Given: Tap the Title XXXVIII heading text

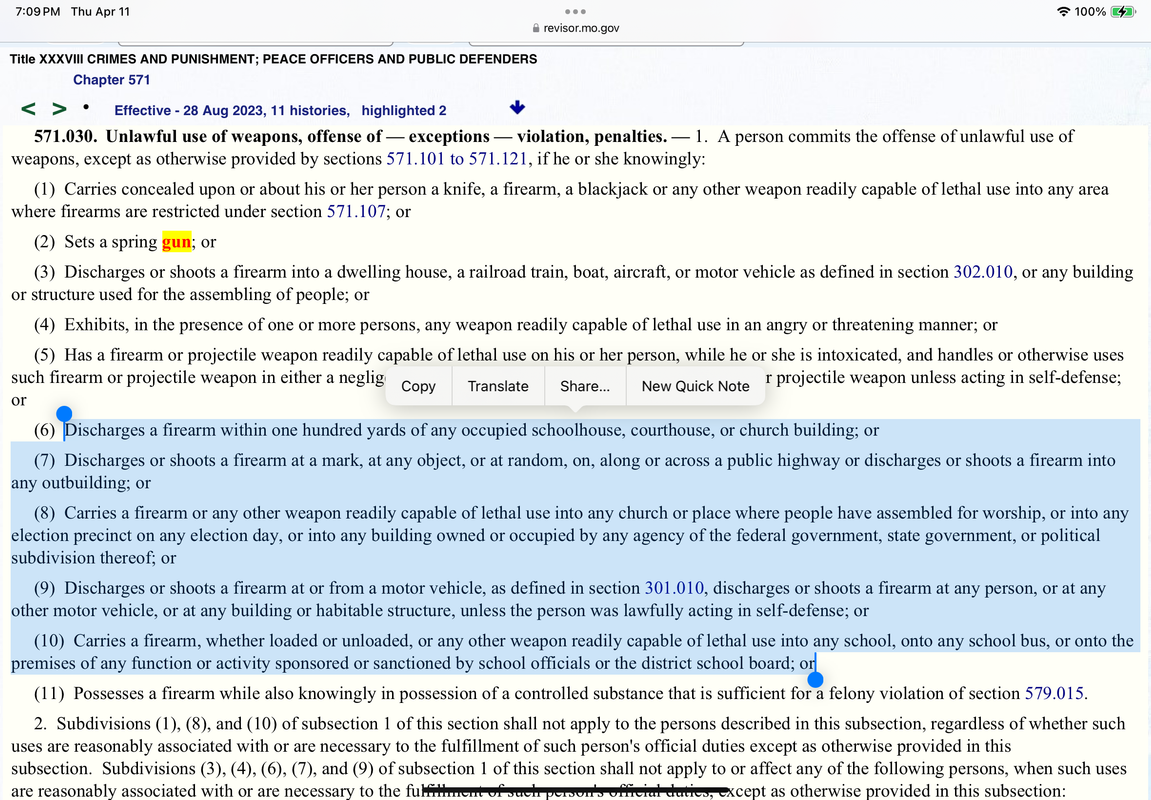Looking at the screenshot, I should click(273, 59).
